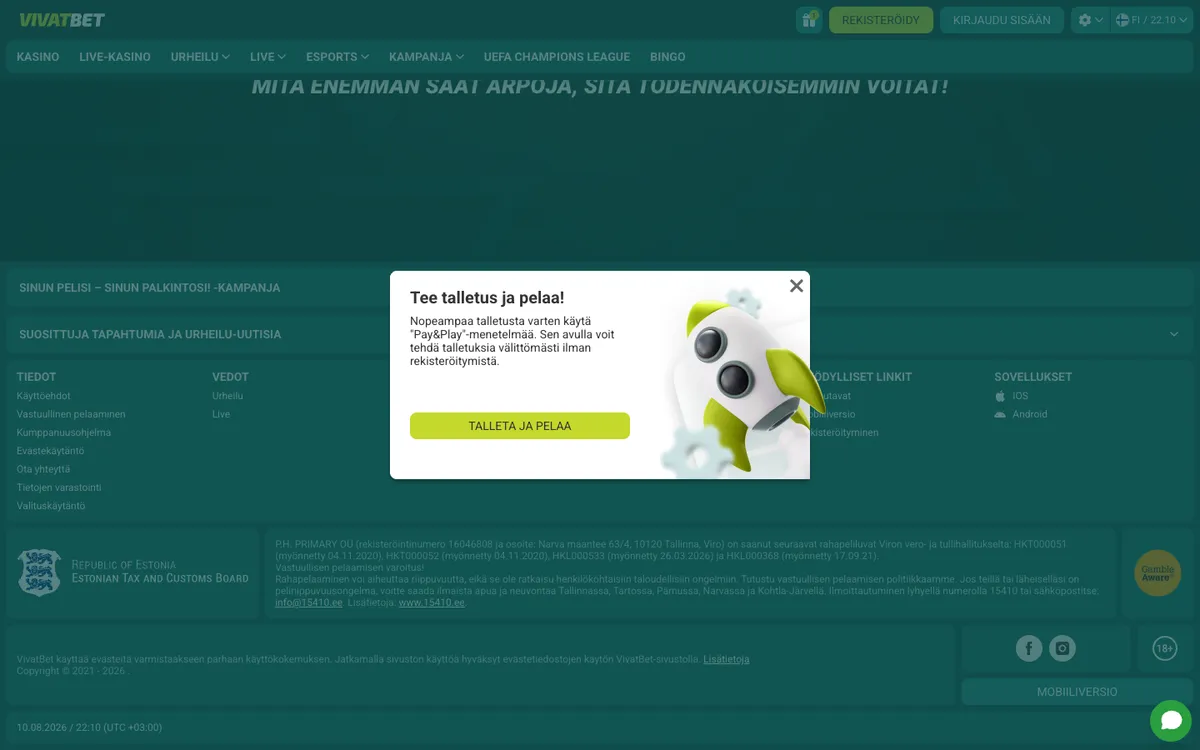The height and width of the screenshot is (750, 1200).
Task: Click Estonian Tax and Customs Board text
Action: [160, 578]
